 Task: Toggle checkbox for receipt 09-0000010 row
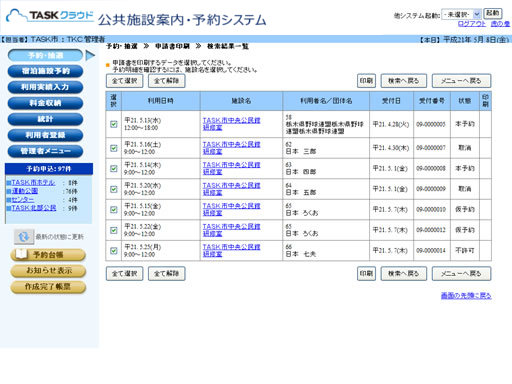(x=114, y=210)
